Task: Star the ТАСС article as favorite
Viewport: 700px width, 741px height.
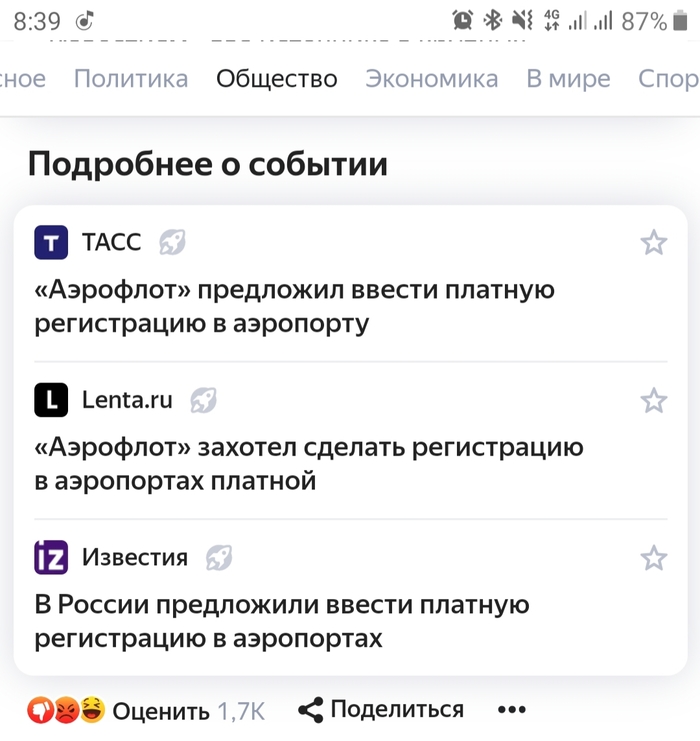Action: 653,242
